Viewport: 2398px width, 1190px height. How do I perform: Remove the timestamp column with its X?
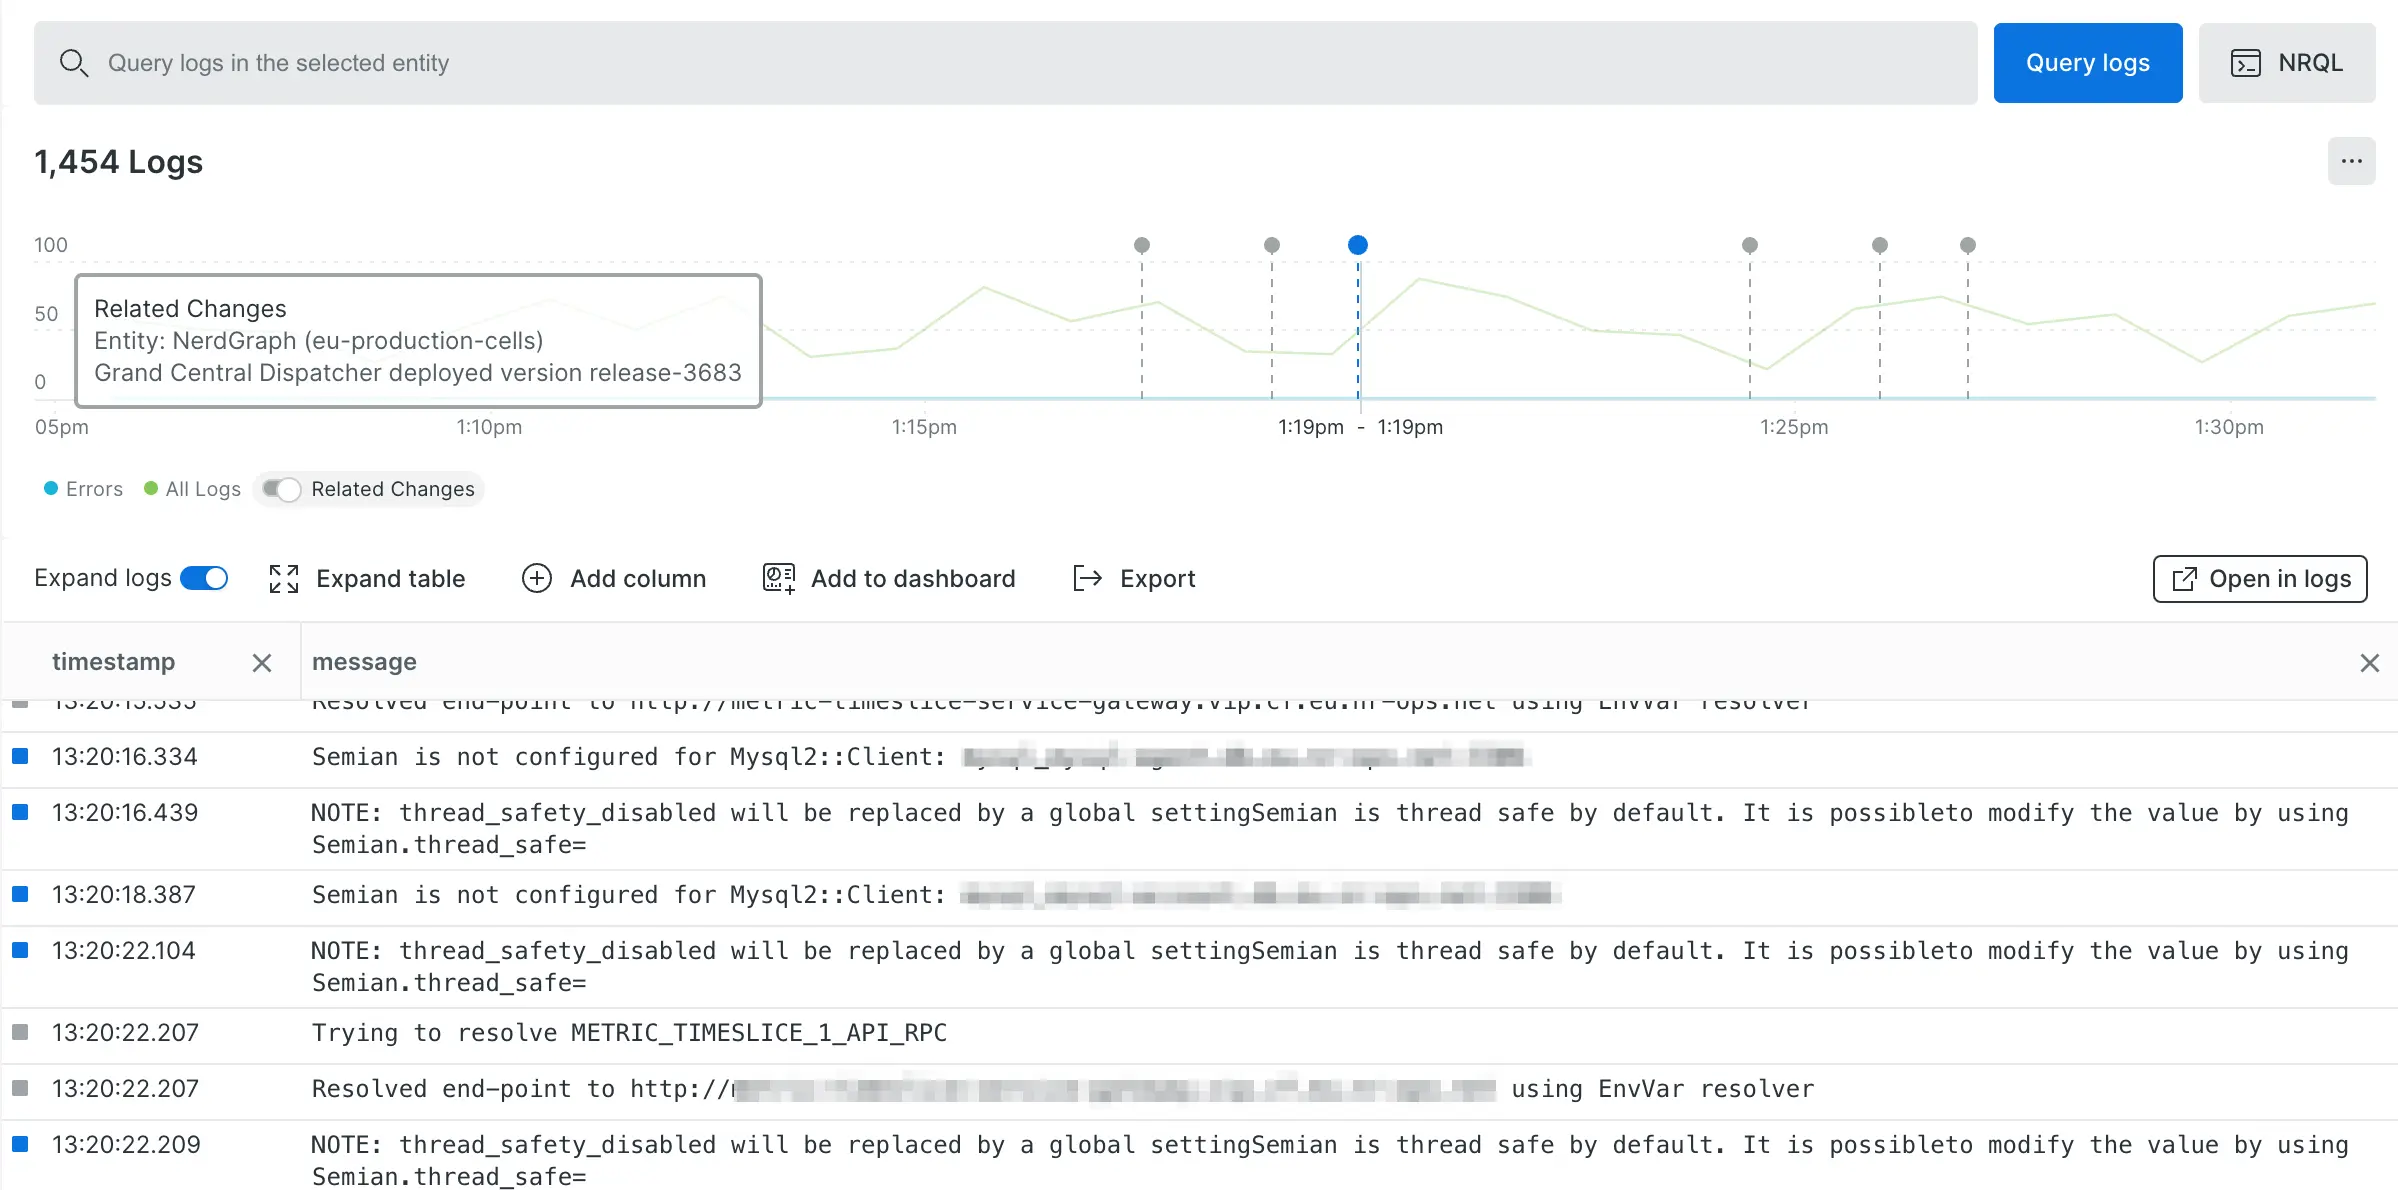(262, 663)
